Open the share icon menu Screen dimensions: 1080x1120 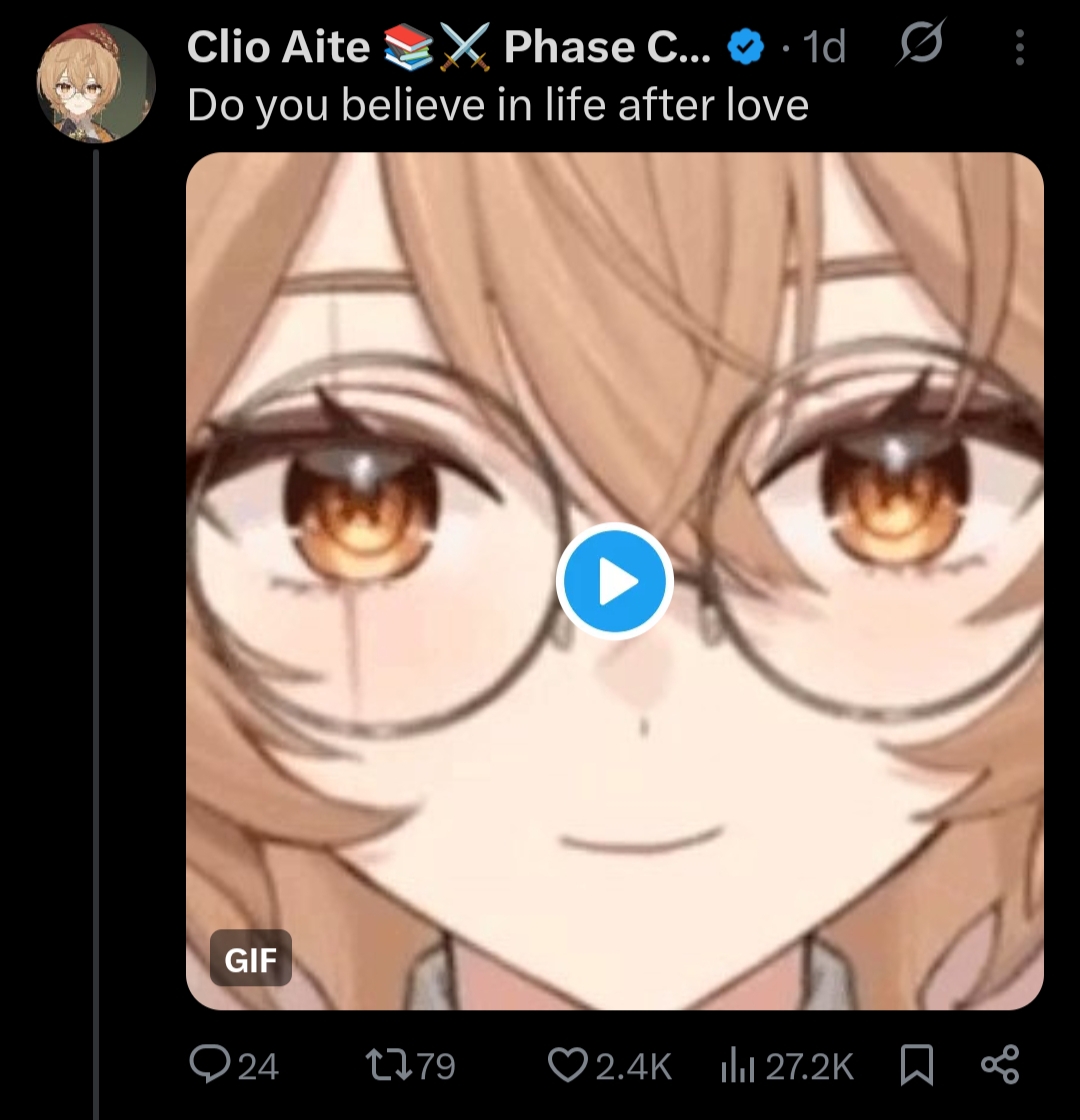1000,1064
